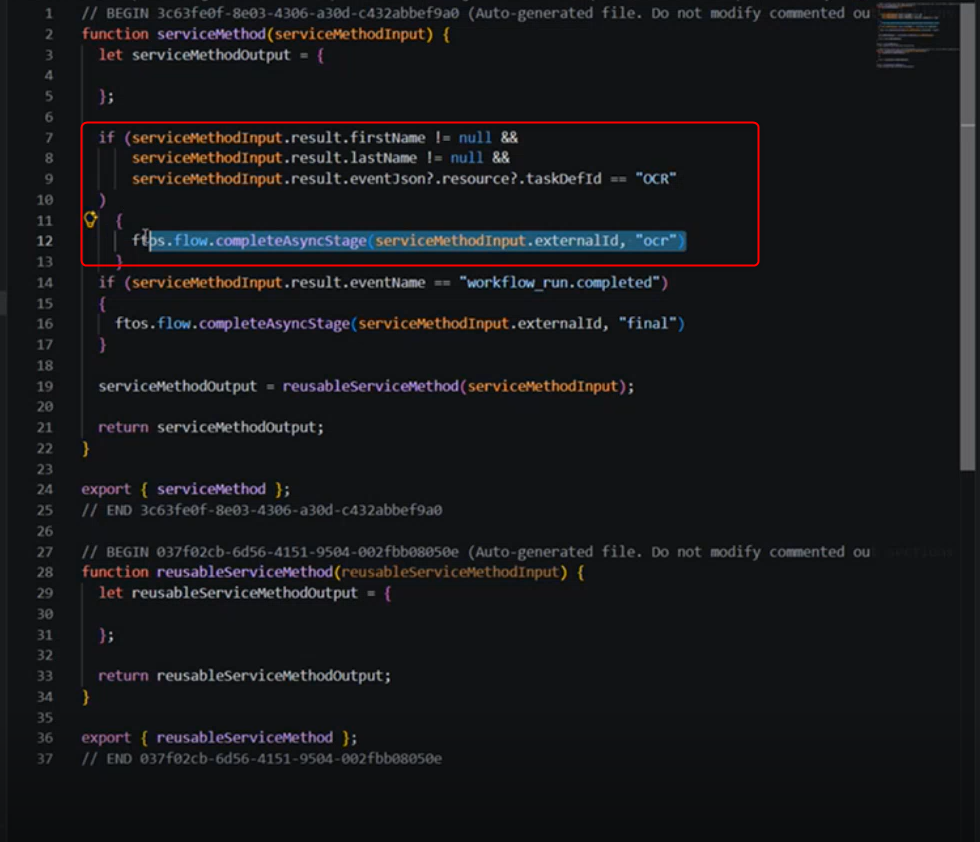Click line number 28 in the gutter
The image size is (980, 842).
pyautogui.click(x=44, y=572)
